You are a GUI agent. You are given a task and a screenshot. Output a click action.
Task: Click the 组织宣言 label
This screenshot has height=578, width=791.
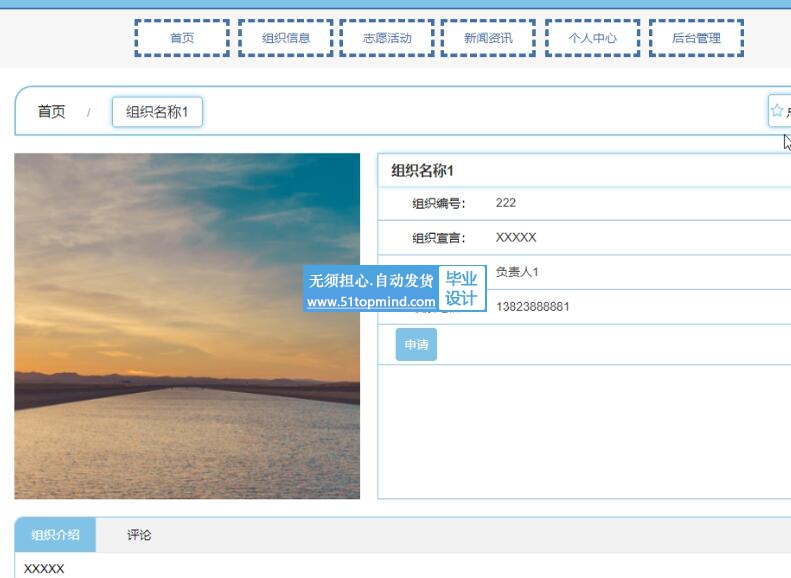click(x=438, y=238)
